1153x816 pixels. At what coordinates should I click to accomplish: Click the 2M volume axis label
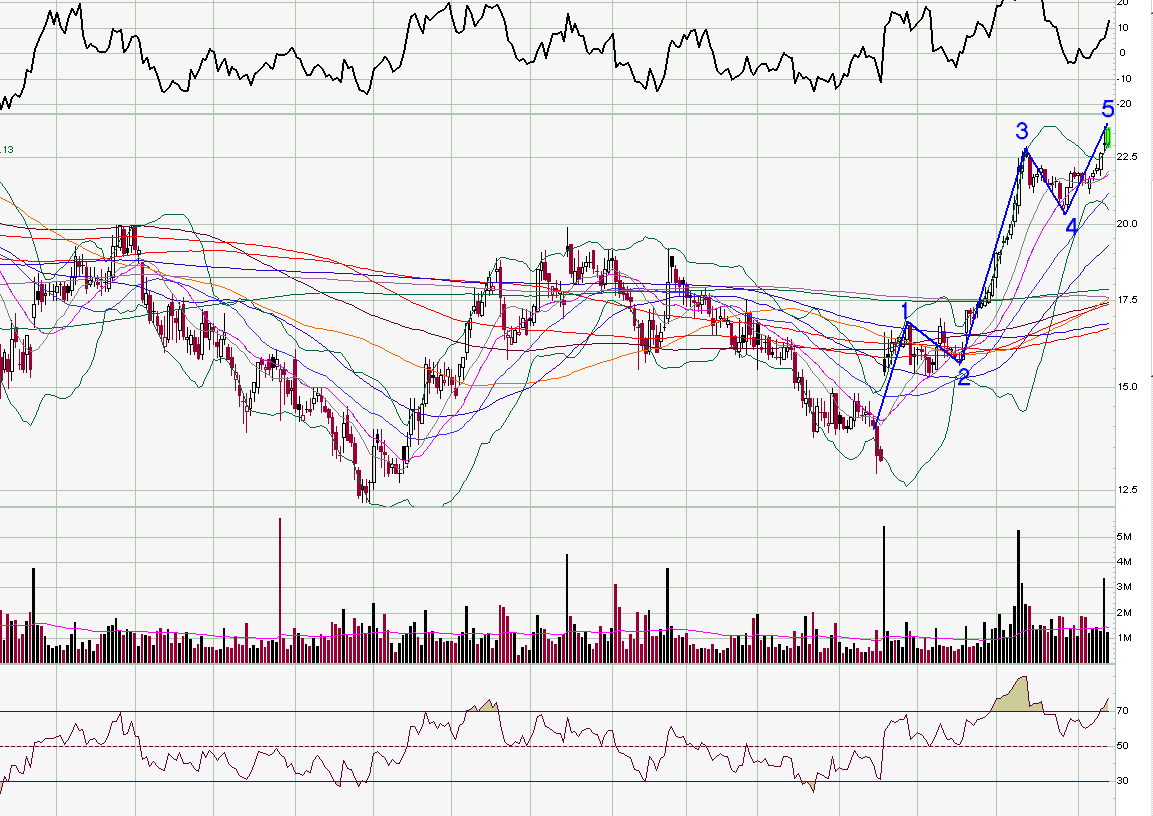(1124, 613)
